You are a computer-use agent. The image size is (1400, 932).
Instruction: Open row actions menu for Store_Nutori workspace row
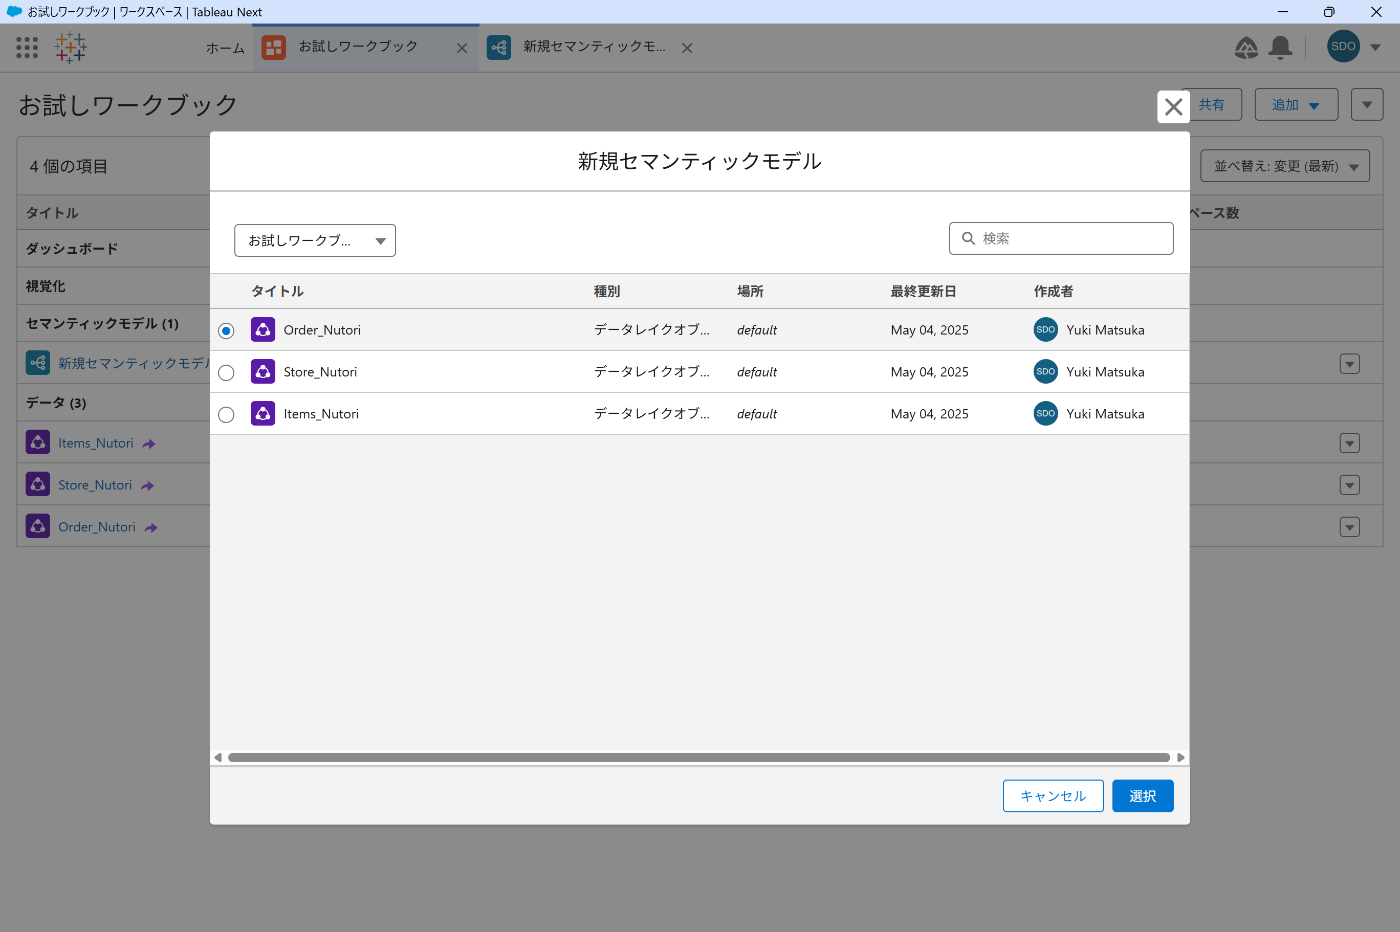point(1350,485)
